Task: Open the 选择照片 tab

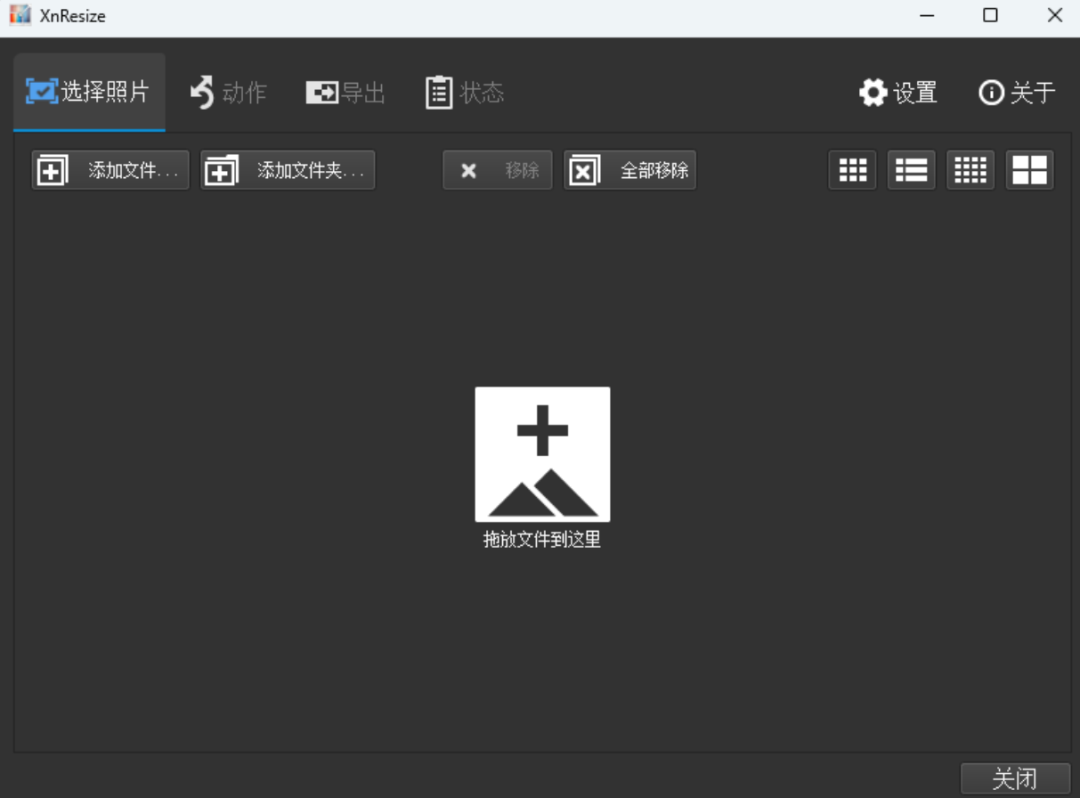Action: tap(89, 92)
